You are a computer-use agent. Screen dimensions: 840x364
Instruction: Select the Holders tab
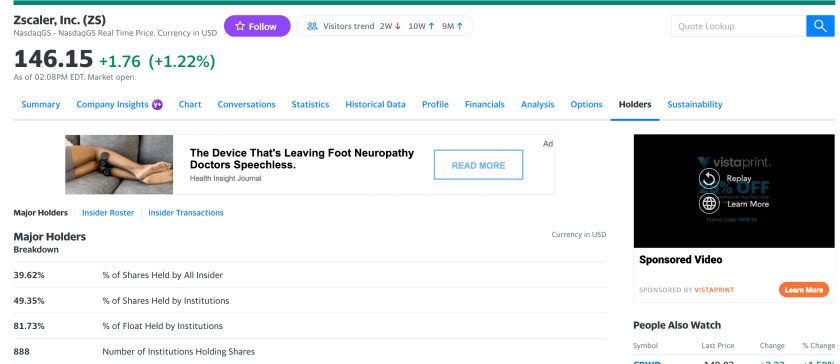coord(635,105)
